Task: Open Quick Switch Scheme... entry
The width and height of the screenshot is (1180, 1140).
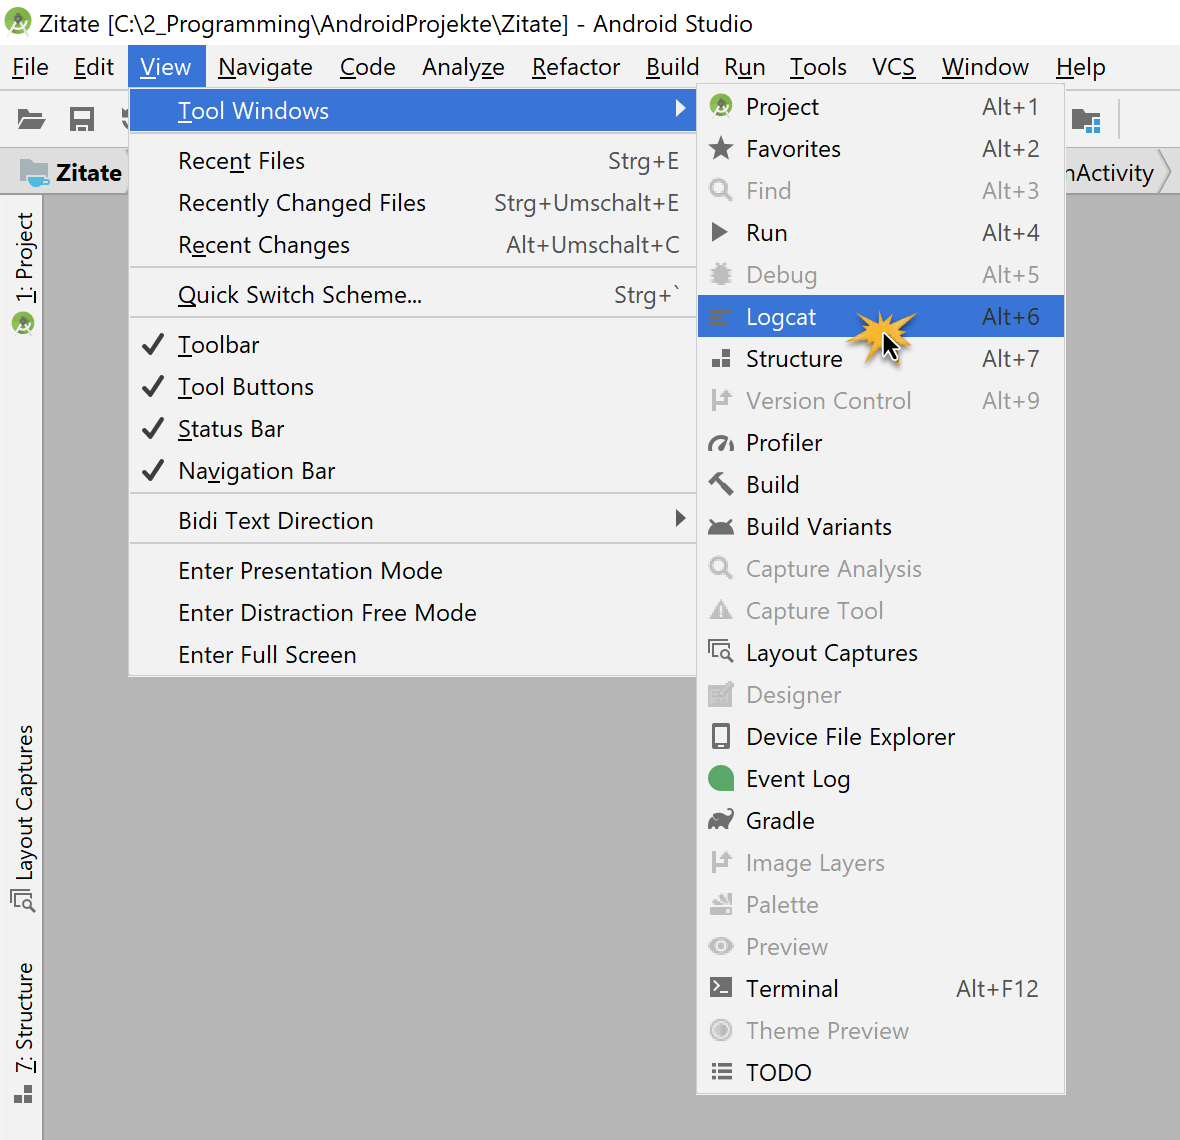Action: tap(412, 295)
